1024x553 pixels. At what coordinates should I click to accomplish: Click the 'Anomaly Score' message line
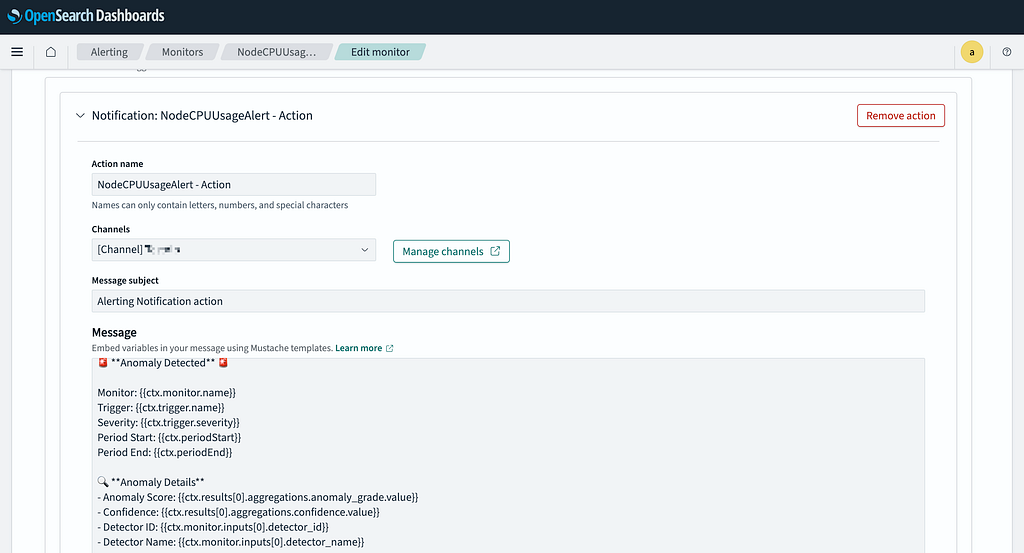[x=258, y=497]
